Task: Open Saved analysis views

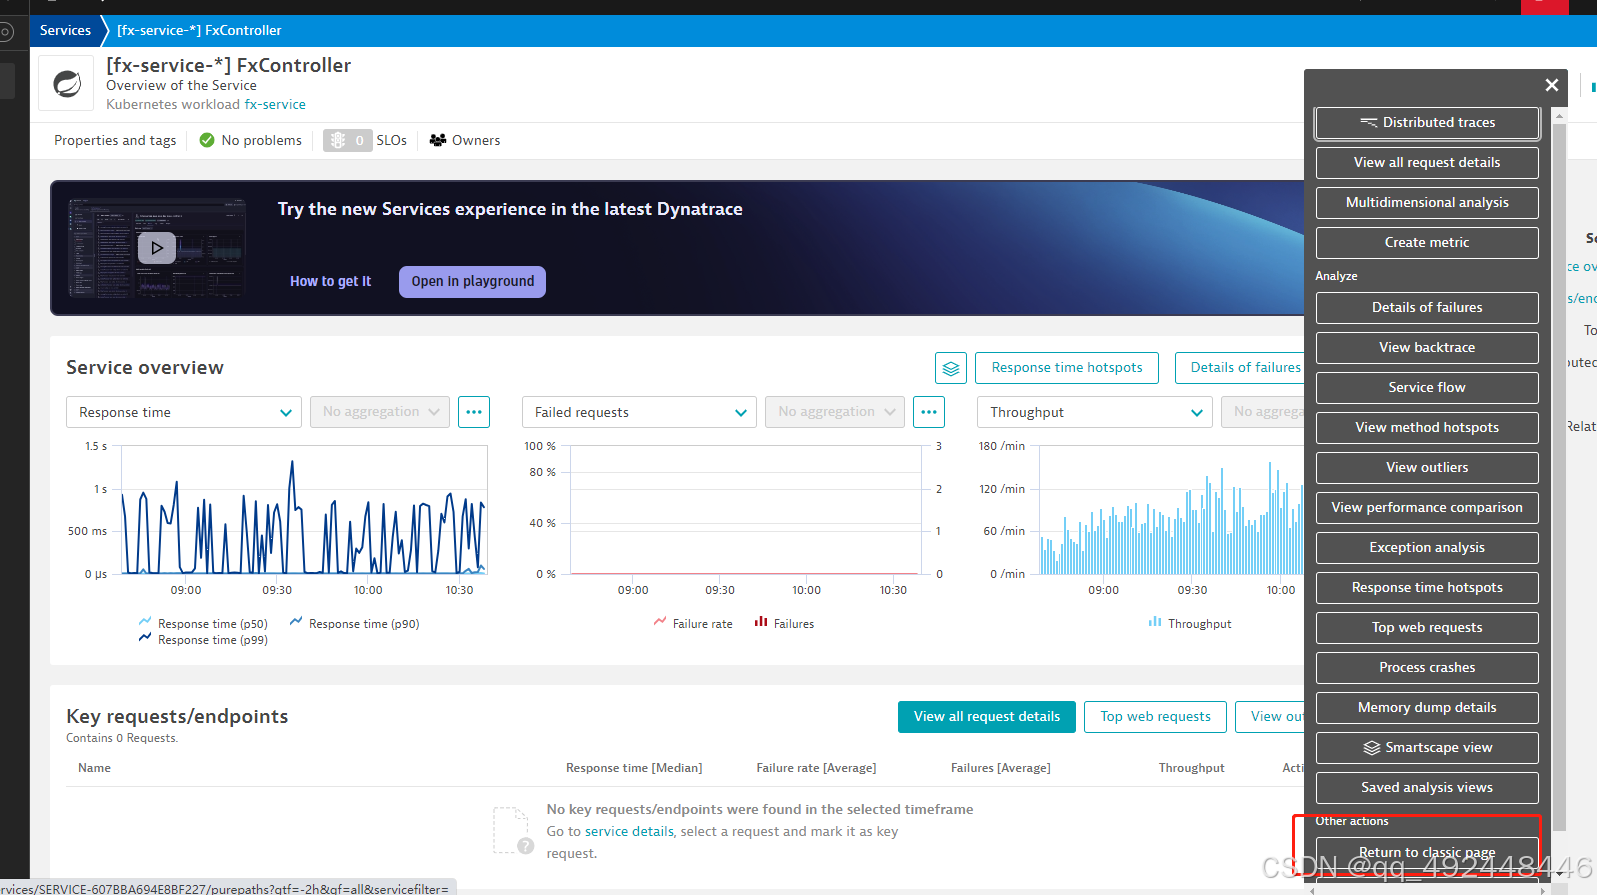Action: [x=1427, y=788]
